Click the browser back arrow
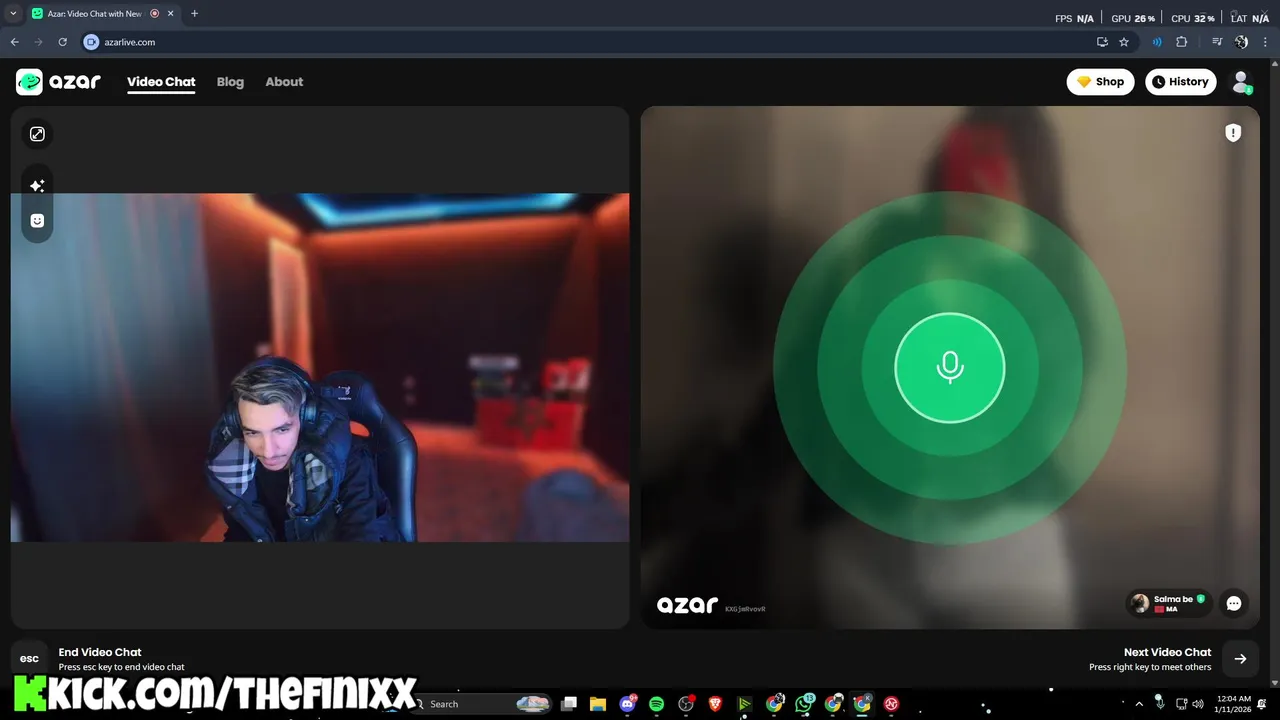 click(x=14, y=42)
